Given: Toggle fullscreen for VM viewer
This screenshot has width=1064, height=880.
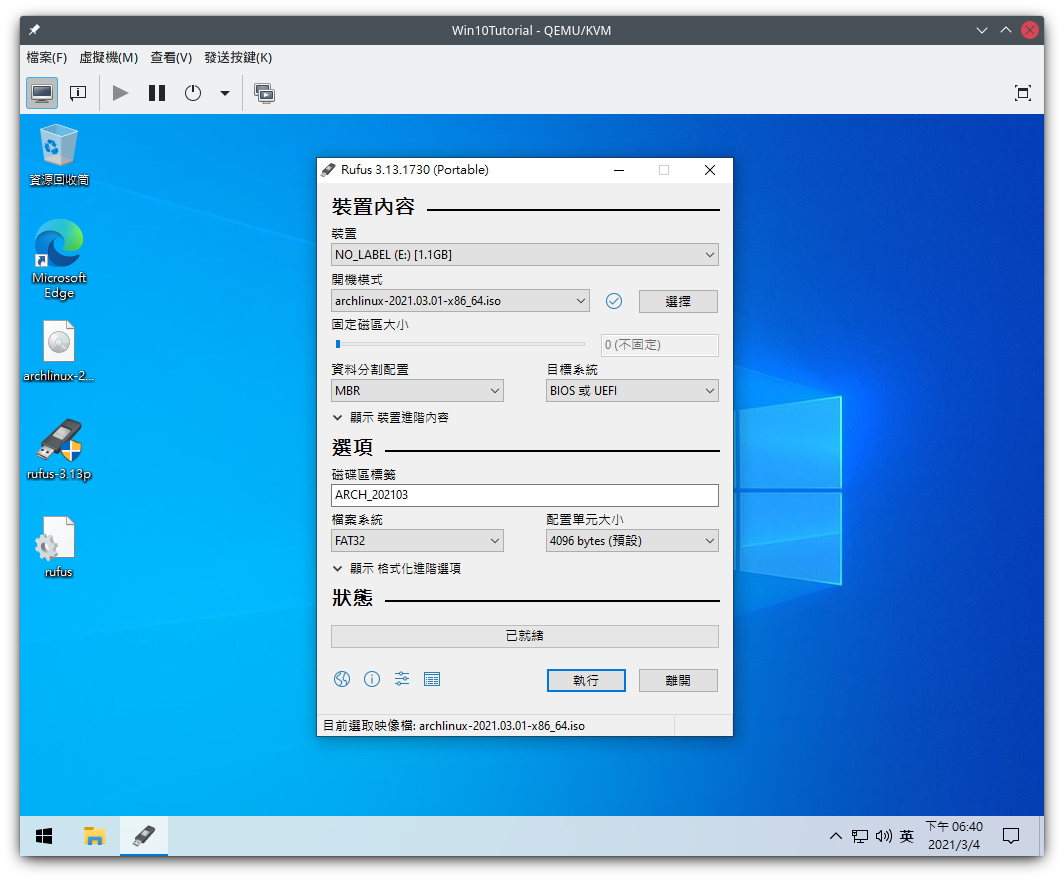Looking at the screenshot, I should (1023, 93).
